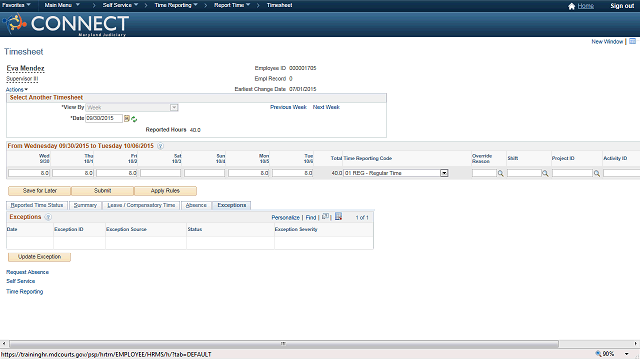This screenshot has width=640, height=360.
Task: Switch to the Reported Time Status tab
Action: click(x=37, y=205)
